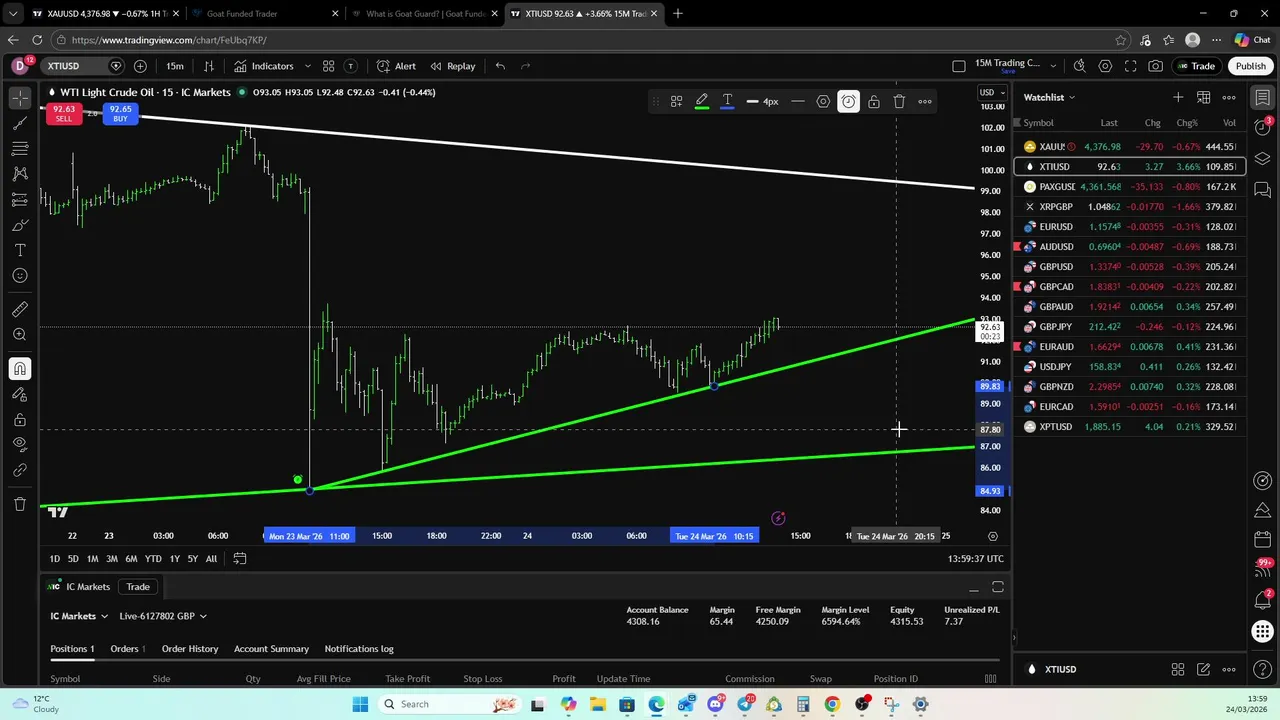The image size is (1280, 720).
Task: Add a symbol to the watchlist
Action: pos(1178,97)
